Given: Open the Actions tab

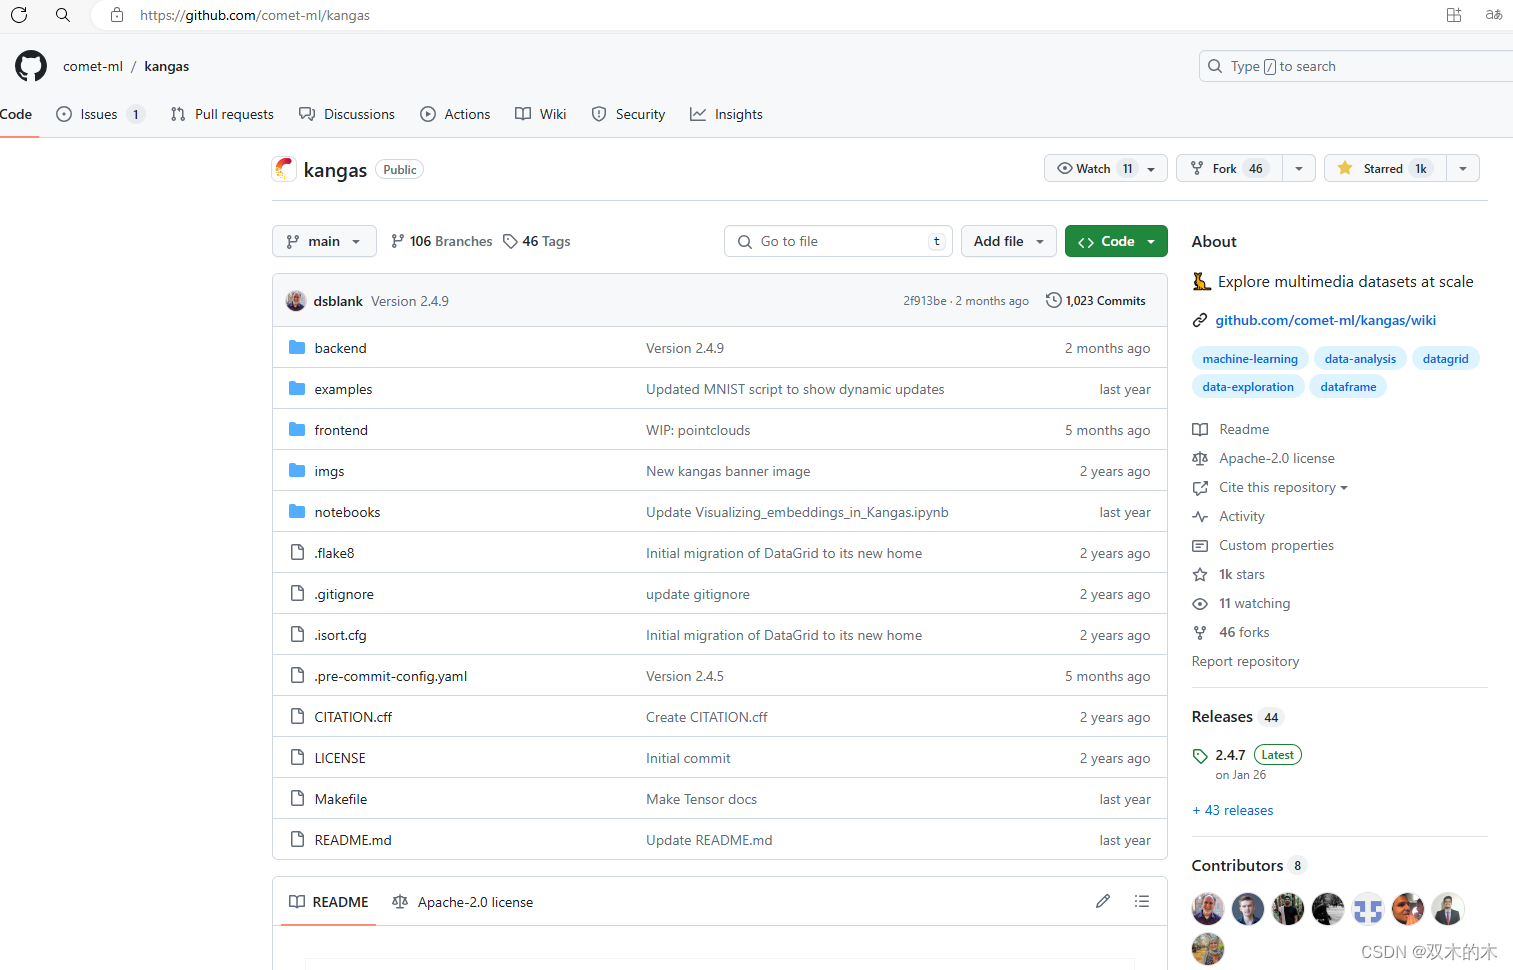Looking at the screenshot, I should tap(455, 114).
